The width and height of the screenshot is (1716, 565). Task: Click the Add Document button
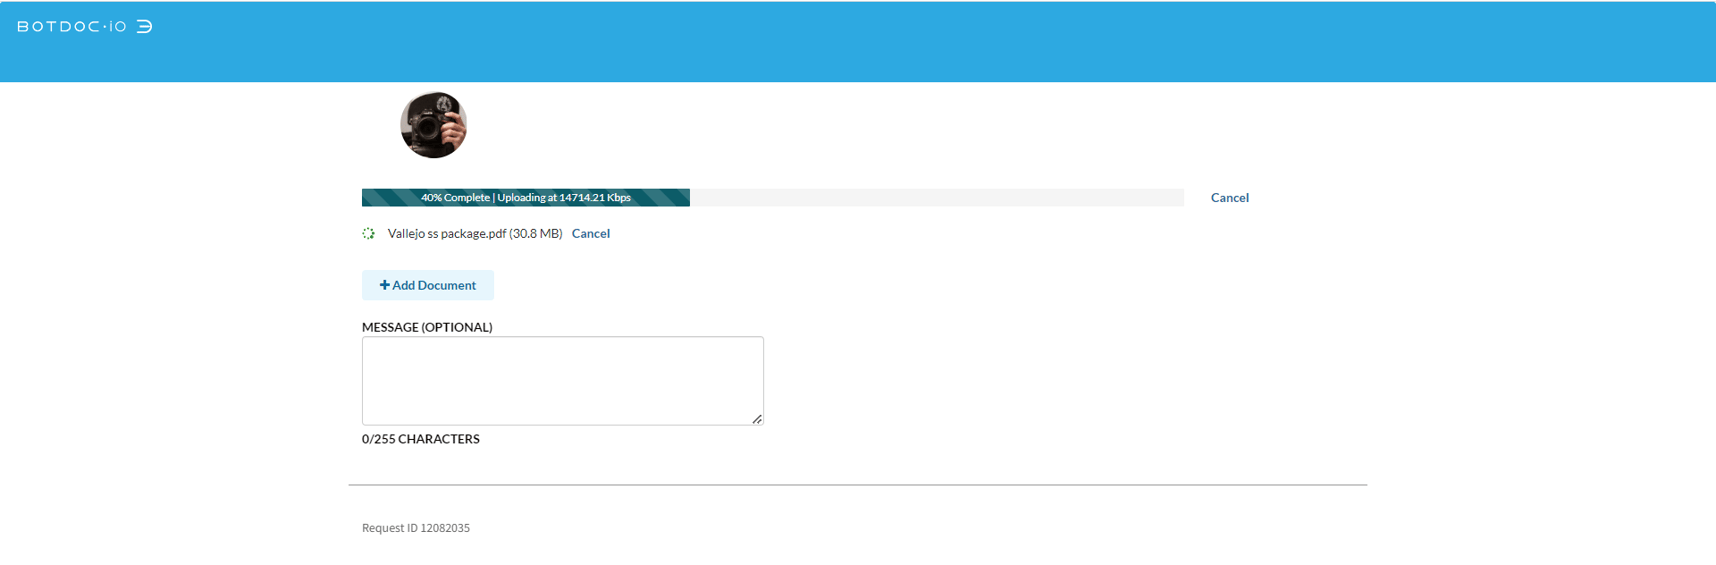pyautogui.click(x=428, y=285)
